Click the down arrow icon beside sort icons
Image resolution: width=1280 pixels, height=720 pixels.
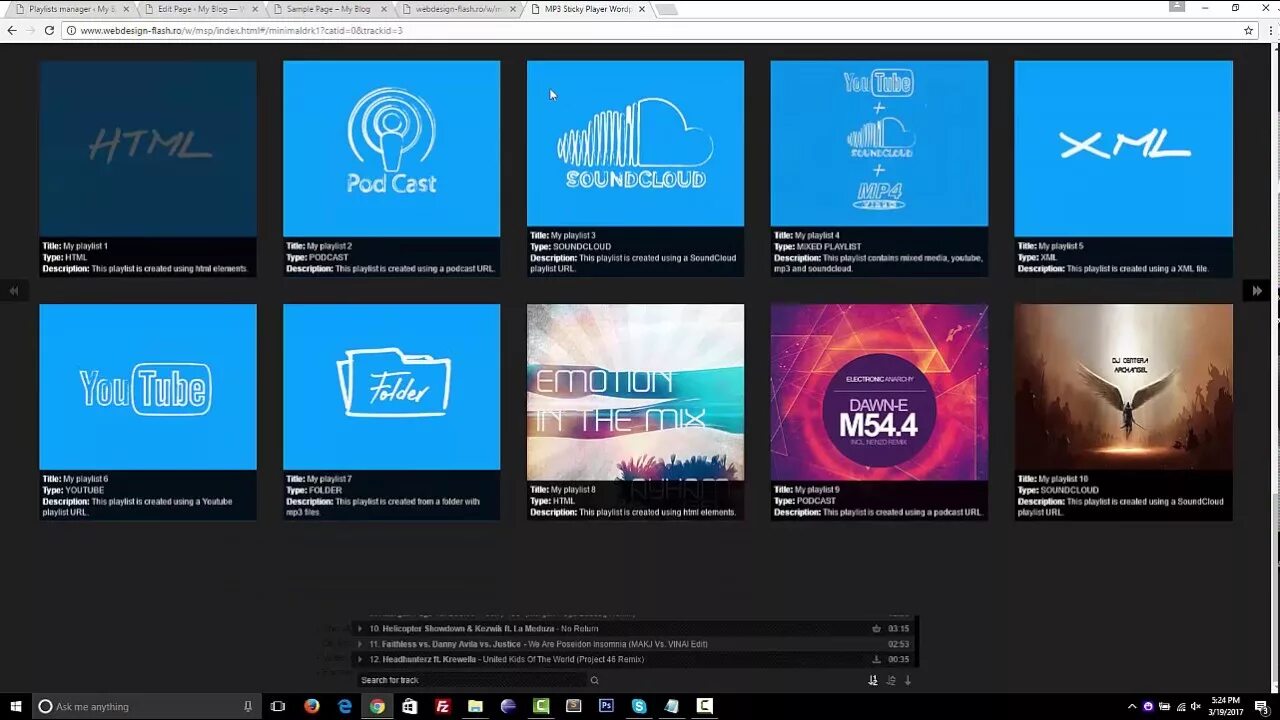click(908, 680)
